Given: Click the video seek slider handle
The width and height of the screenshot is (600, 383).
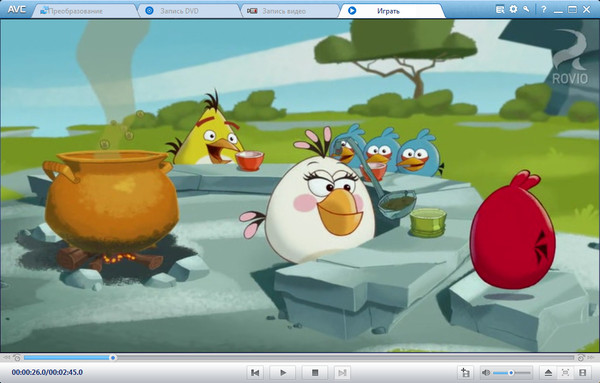Looking at the screenshot, I should [113, 358].
